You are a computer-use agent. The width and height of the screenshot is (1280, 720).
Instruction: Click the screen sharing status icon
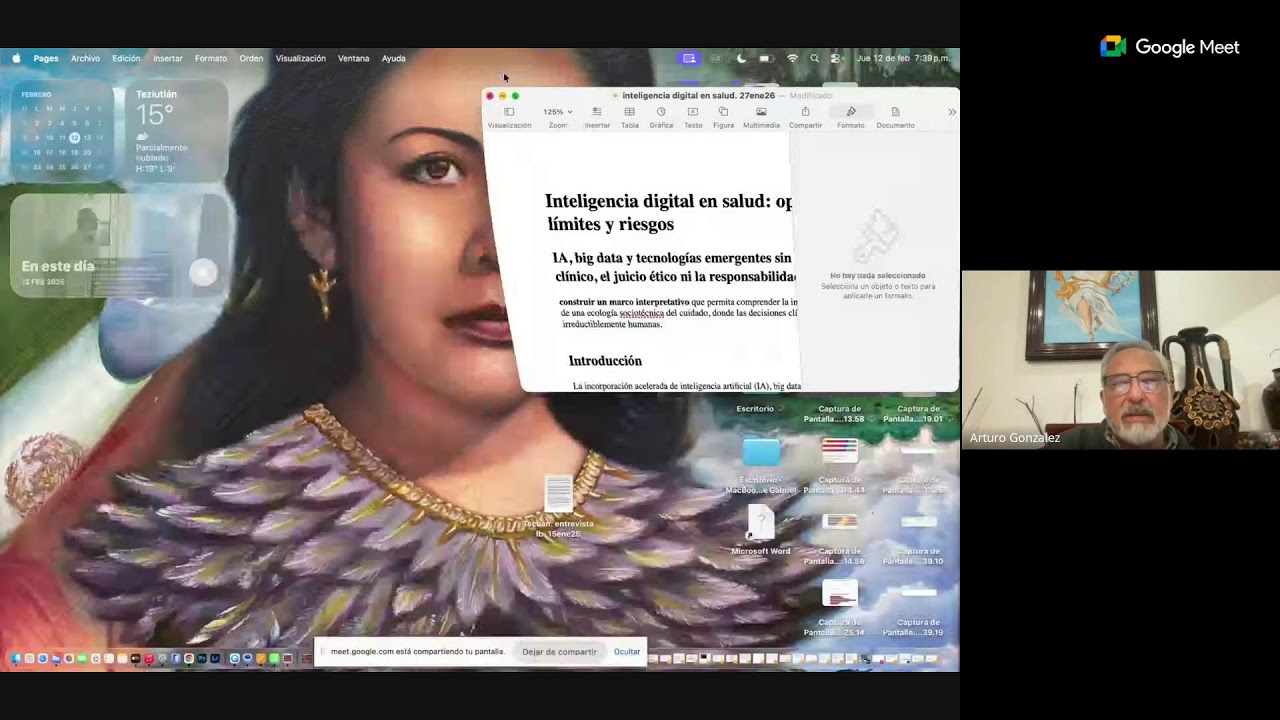pyautogui.click(x=689, y=58)
